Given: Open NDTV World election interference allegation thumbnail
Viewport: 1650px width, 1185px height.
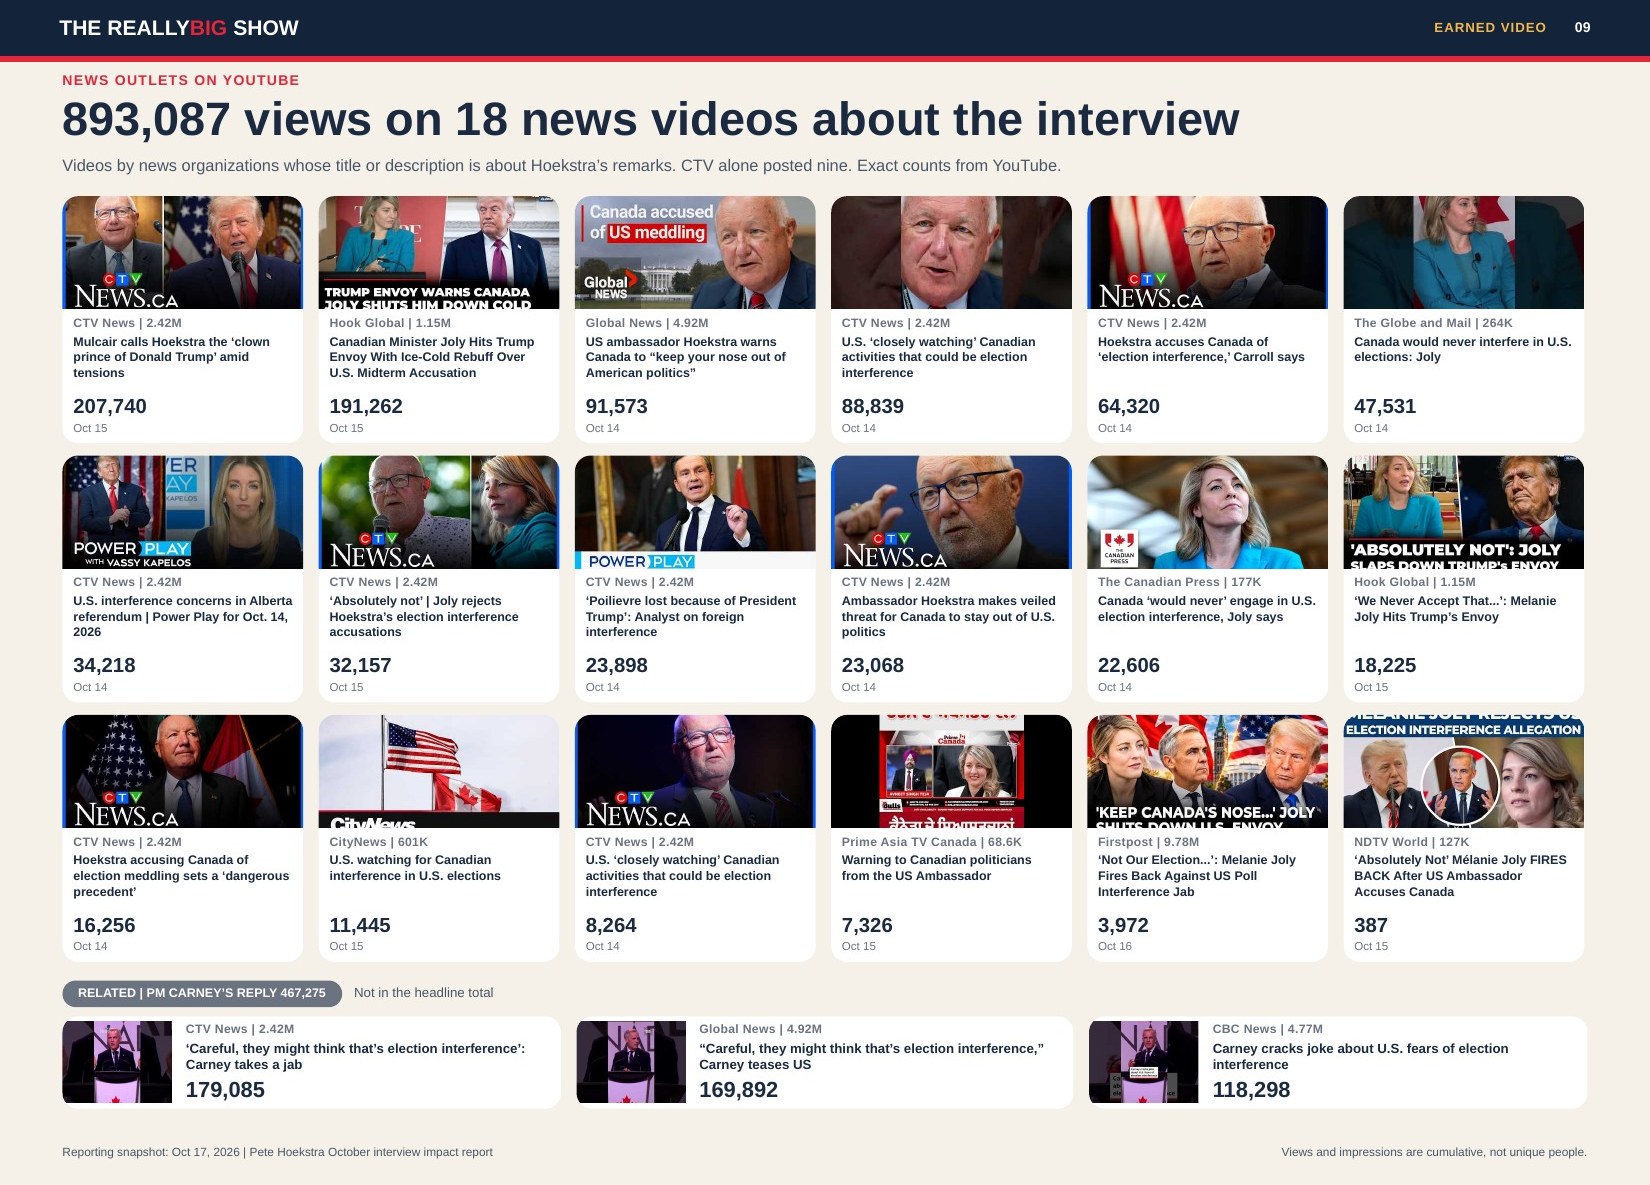Looking at the screenshot, I should [1463, 771].
